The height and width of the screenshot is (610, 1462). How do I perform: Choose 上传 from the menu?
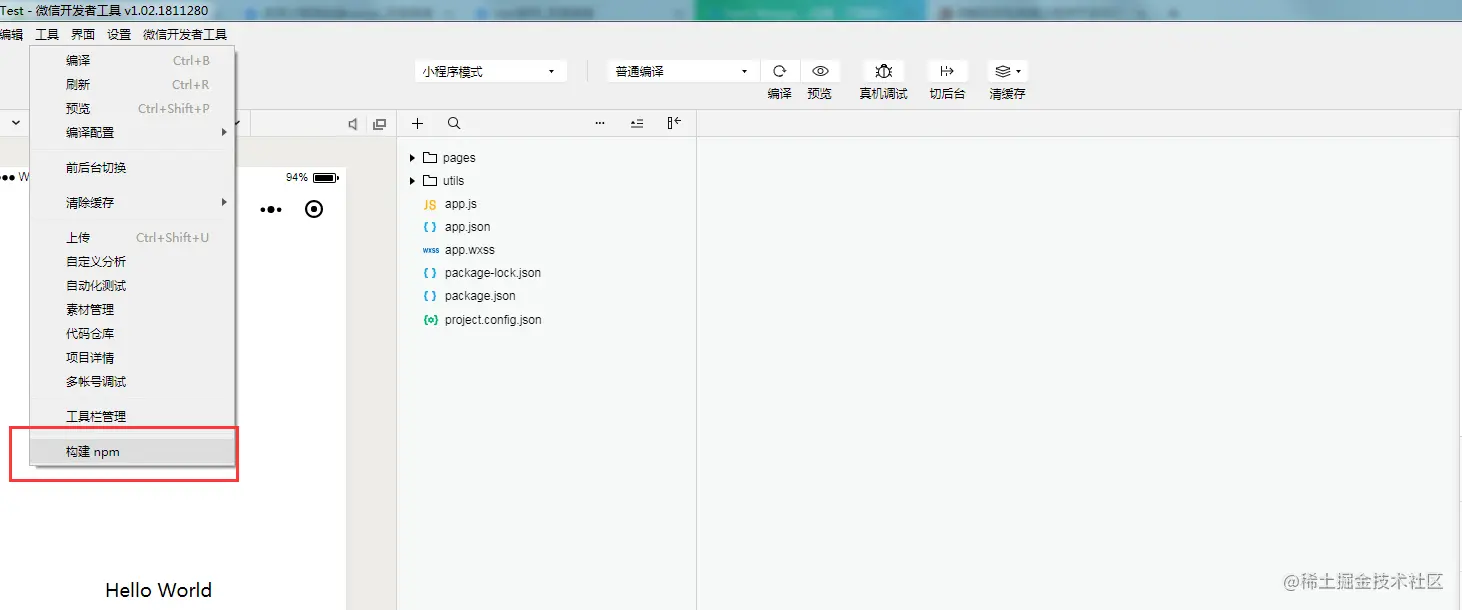pos(133,237)
